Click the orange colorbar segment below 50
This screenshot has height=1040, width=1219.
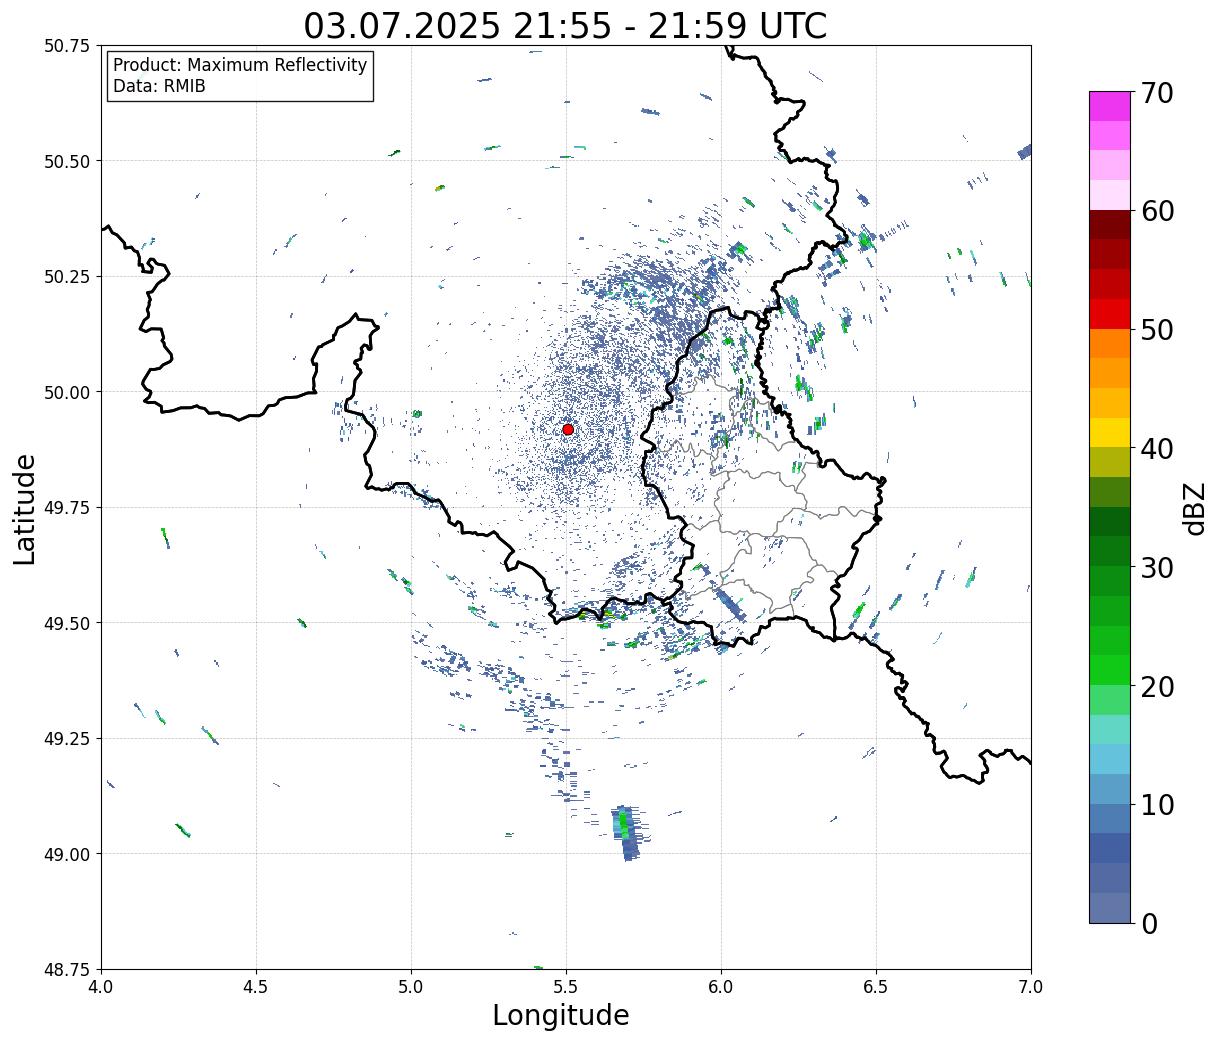1110,343
